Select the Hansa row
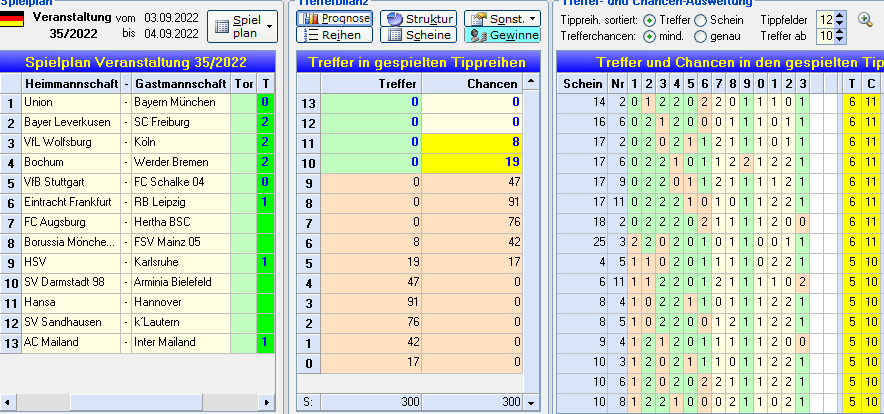Screen dimensions: 884x414 tap(138, 303)
